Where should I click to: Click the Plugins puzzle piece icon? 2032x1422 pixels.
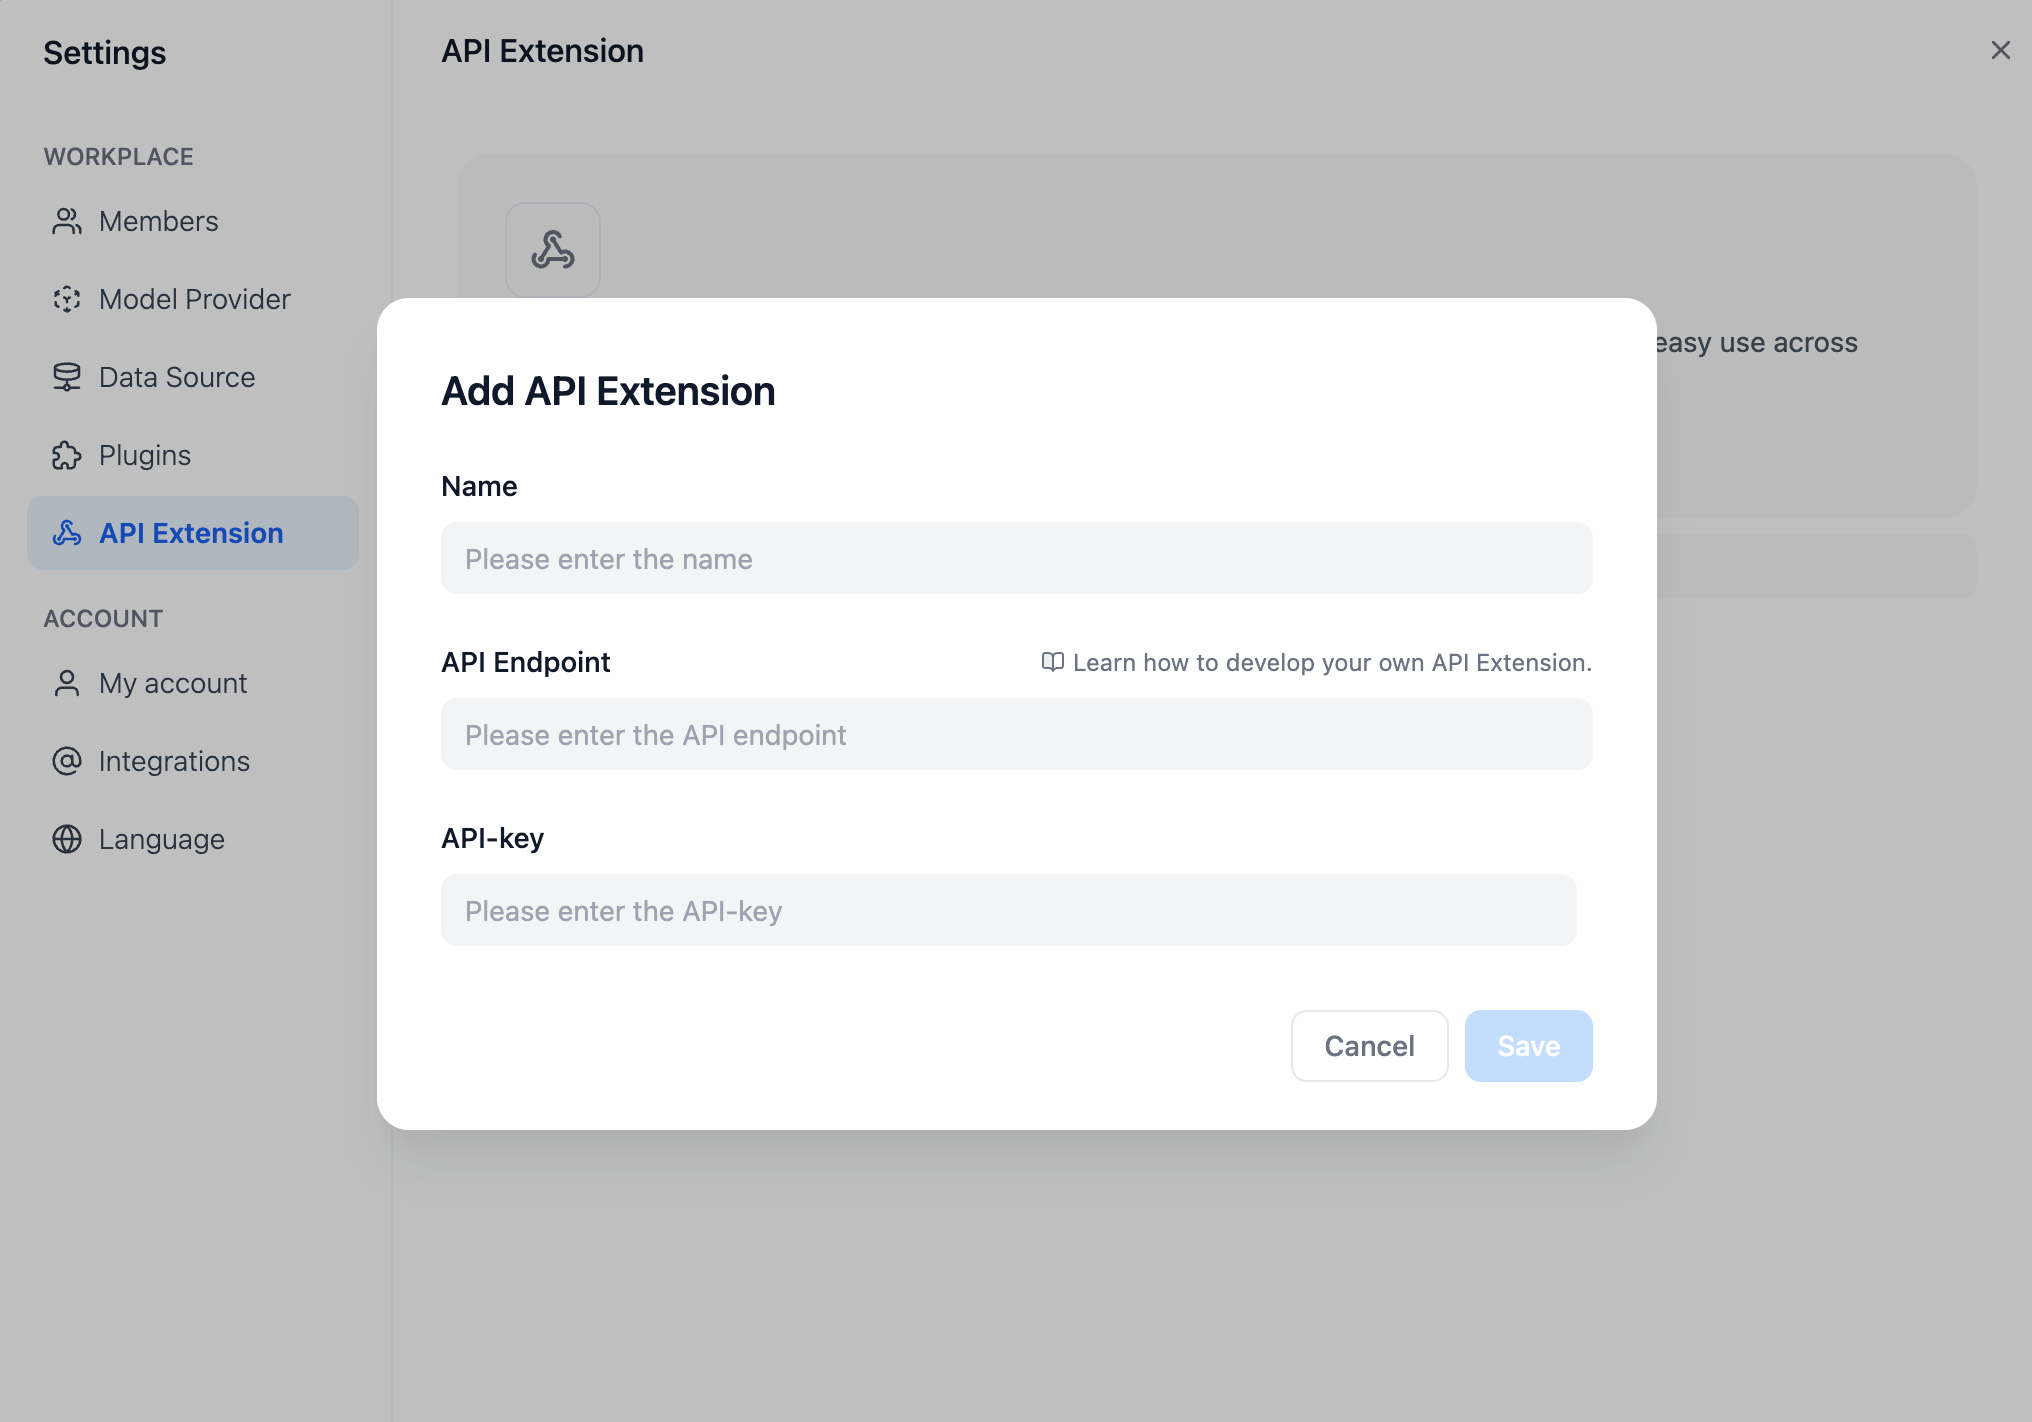point(66,455)
